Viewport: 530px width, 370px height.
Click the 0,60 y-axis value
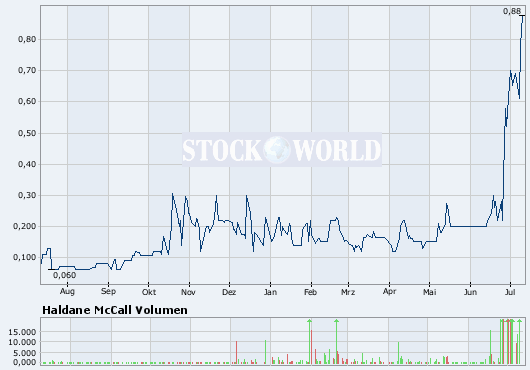[27, 101]
